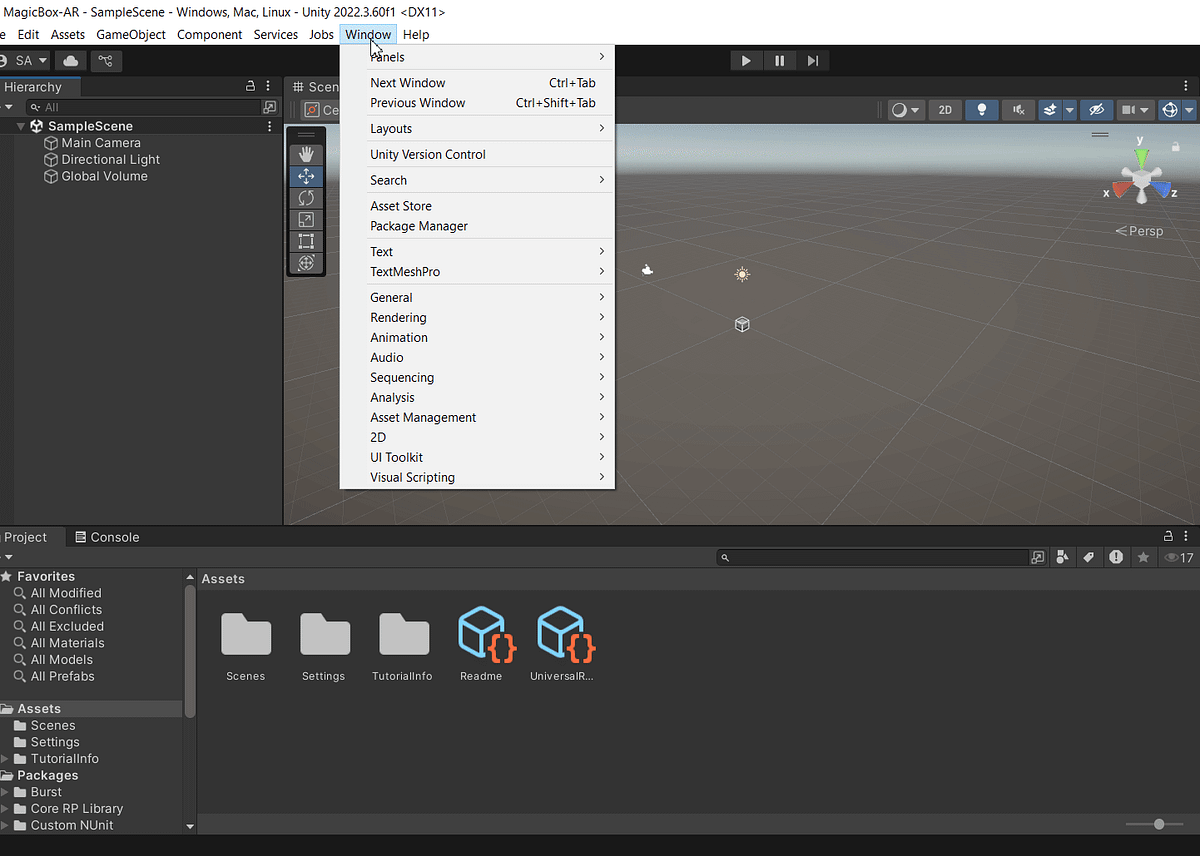Viewport: 1200px width, 856px height.
Task: Toggle scene lighting in the Scene view
Action: 981,110
